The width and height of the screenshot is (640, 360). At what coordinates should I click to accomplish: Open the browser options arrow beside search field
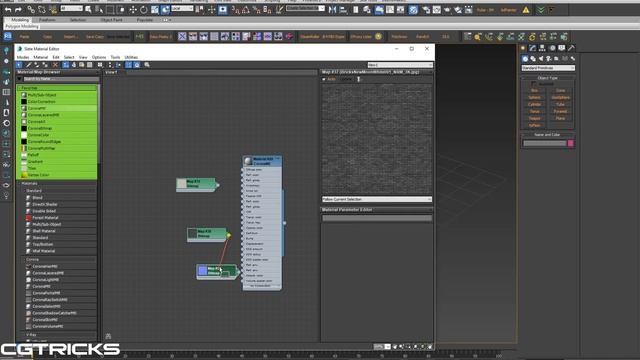tap(19, 79)
